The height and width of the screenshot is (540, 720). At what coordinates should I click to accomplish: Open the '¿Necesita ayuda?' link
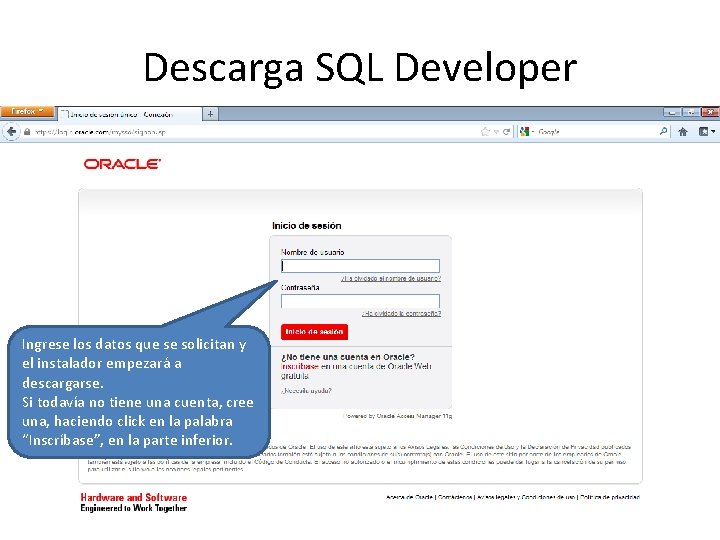306,391
